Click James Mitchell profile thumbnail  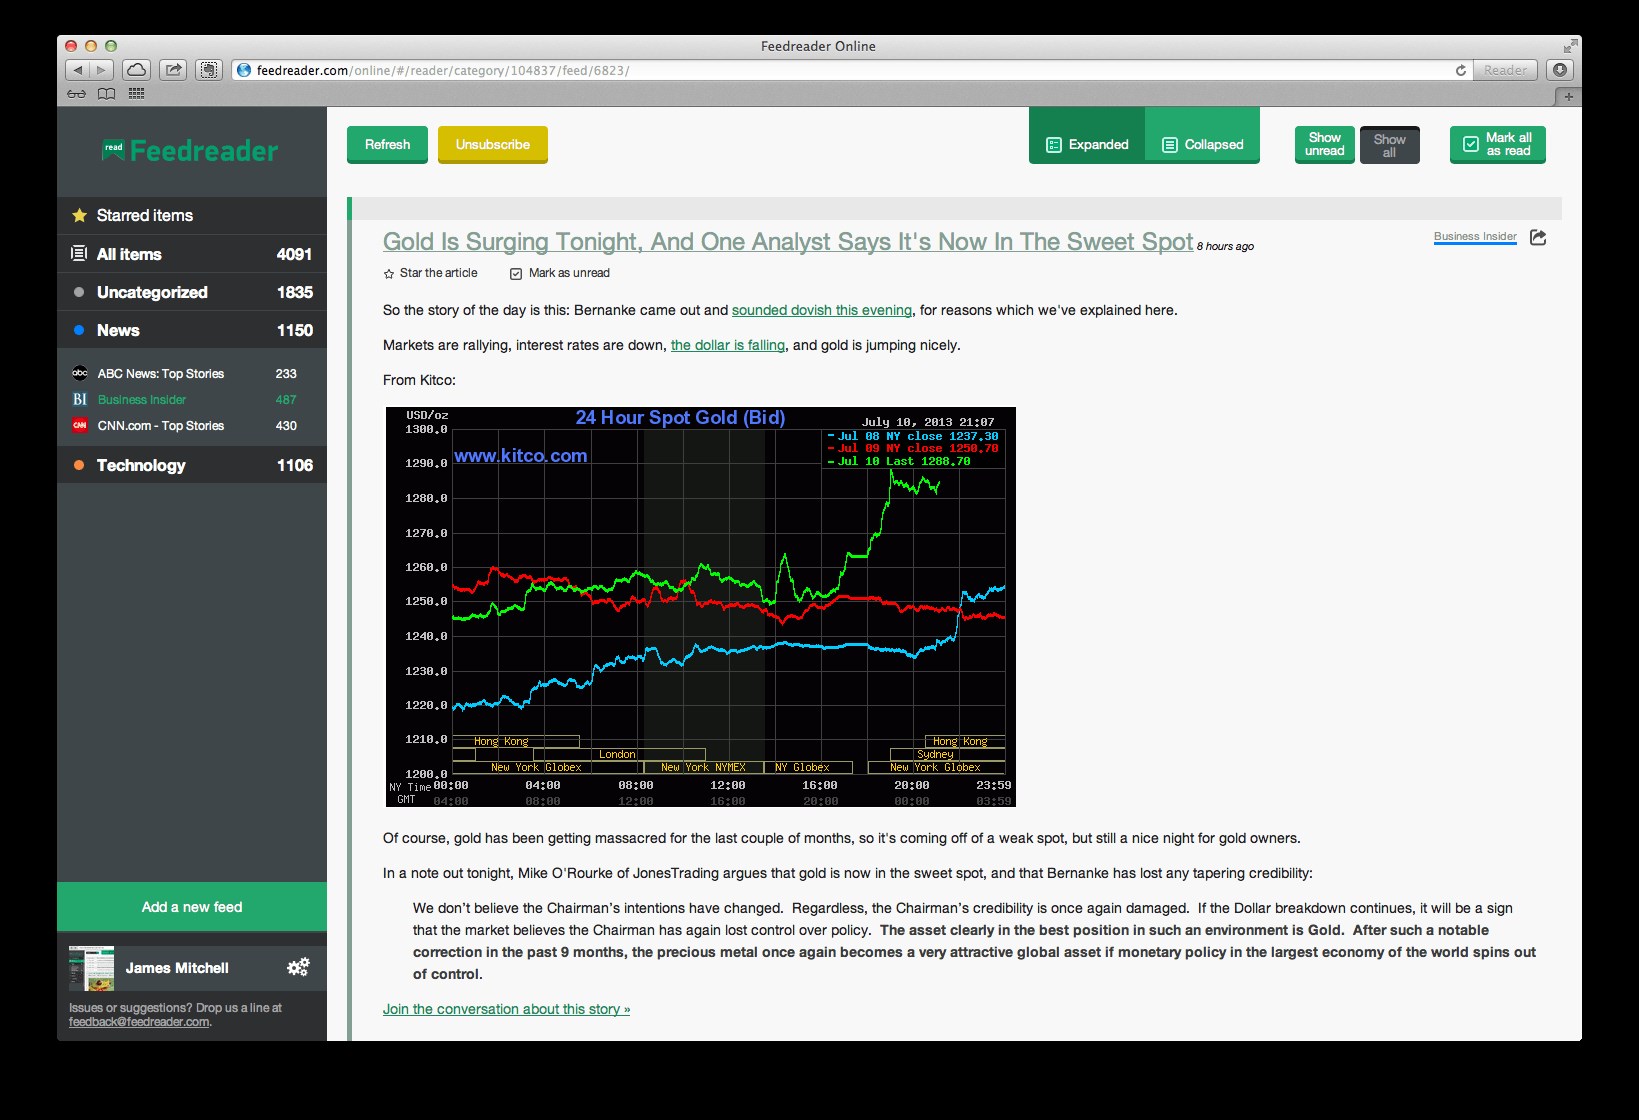[x=91, y=968]
